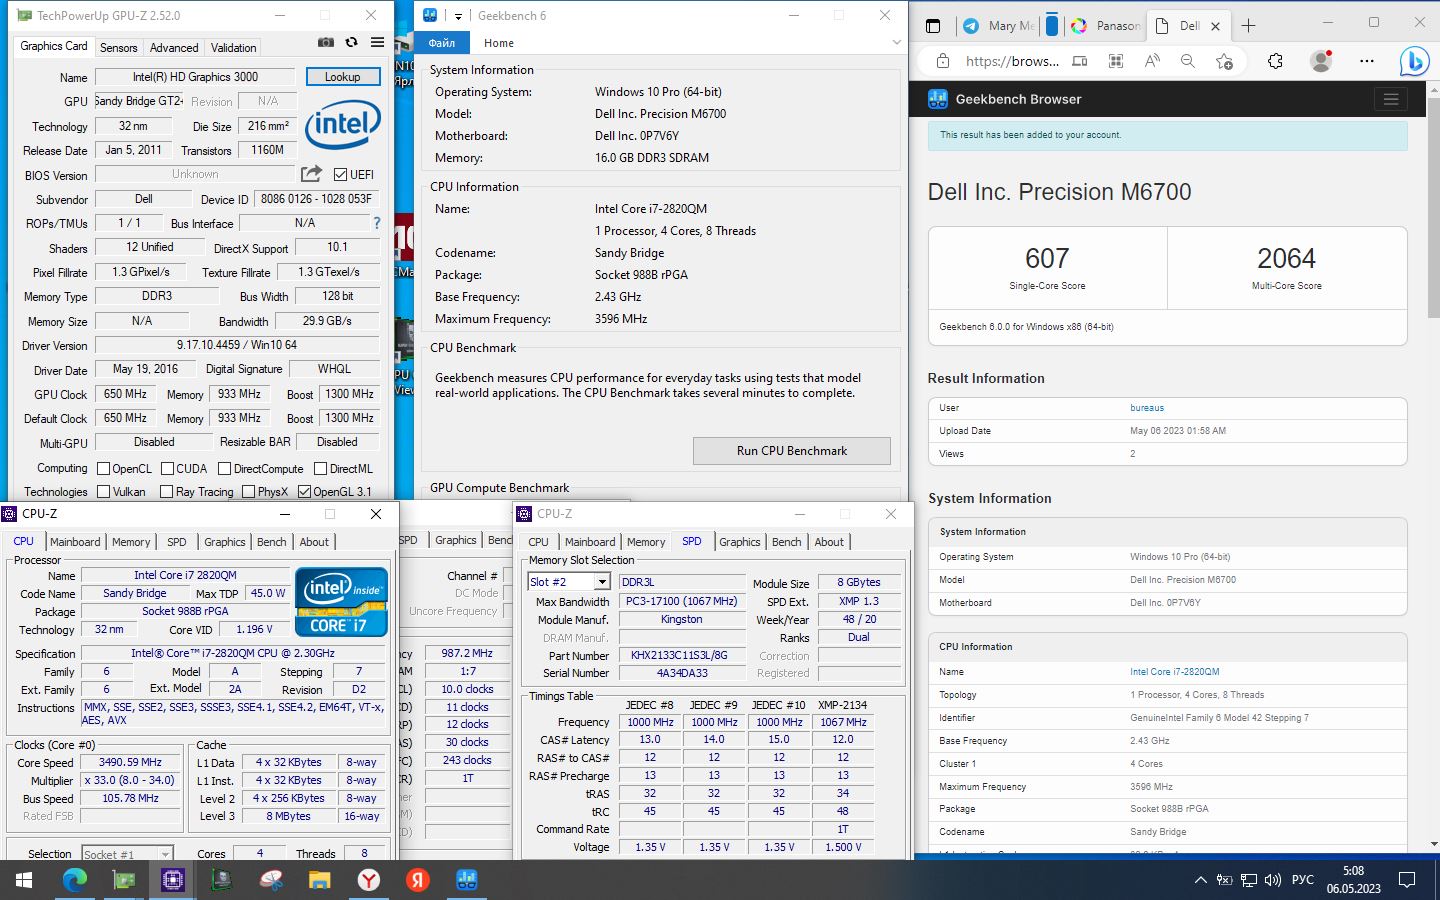
Task: Toggle DirectCompute checkbox
Action: tap(224, 468)
